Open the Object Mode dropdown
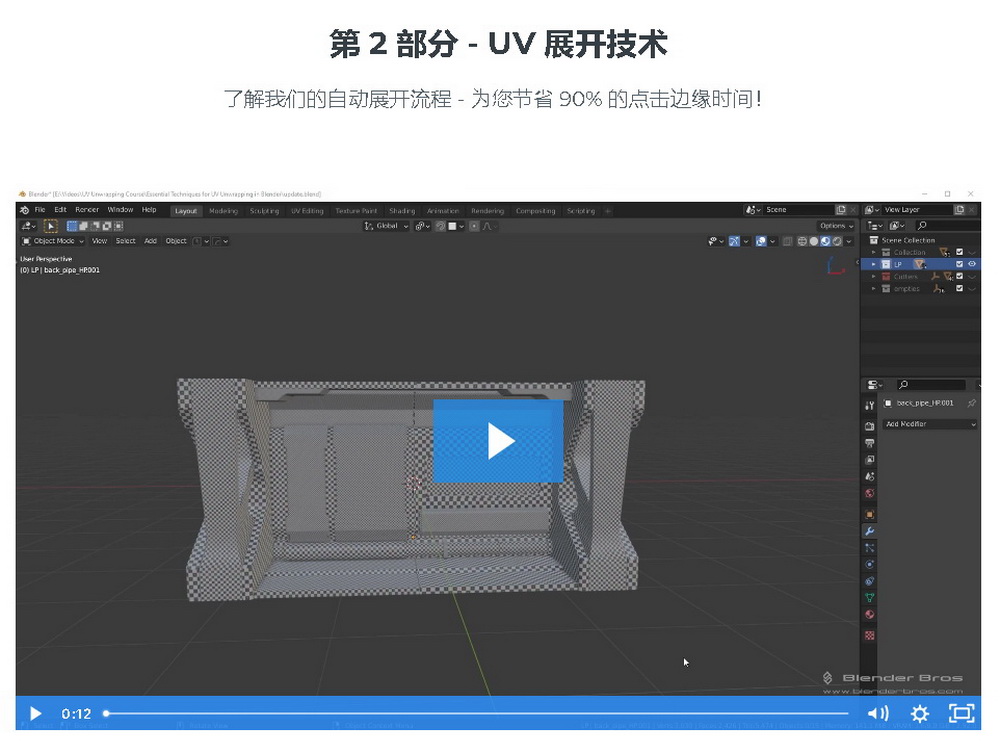This screenshot has height=753, width=1000. pos(53,241)
